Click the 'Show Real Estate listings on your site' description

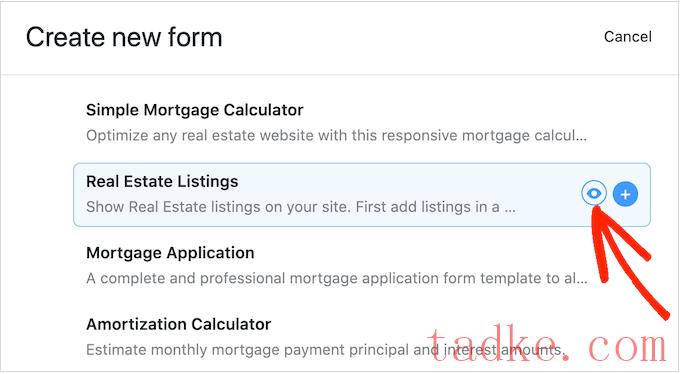301,207
